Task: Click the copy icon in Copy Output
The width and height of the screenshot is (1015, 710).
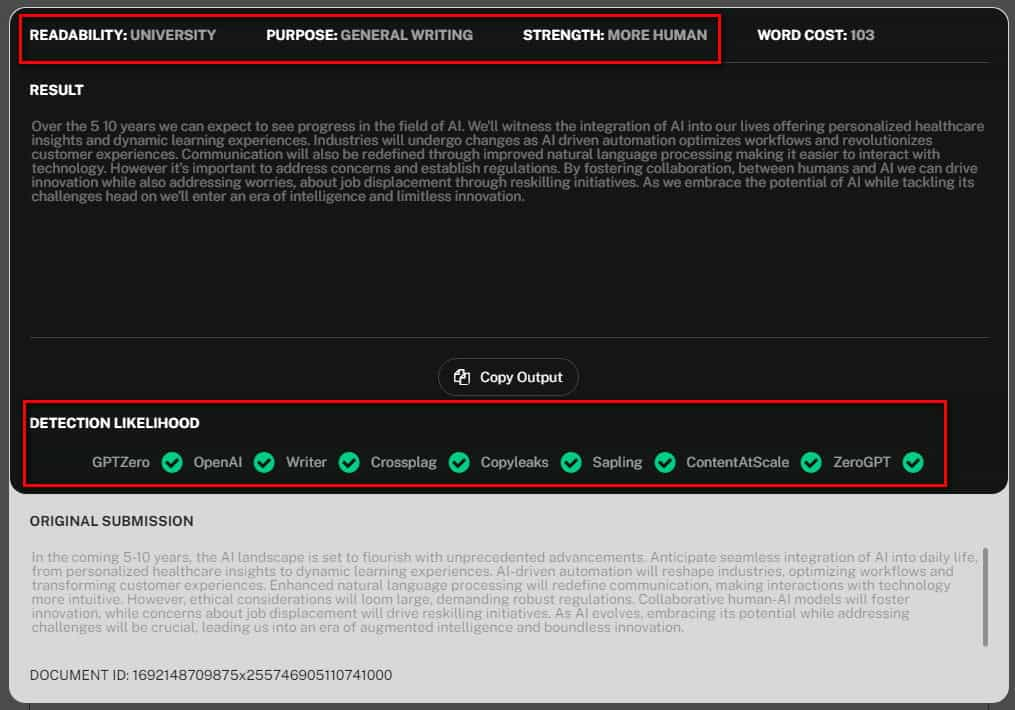Action: click(462, 377)
